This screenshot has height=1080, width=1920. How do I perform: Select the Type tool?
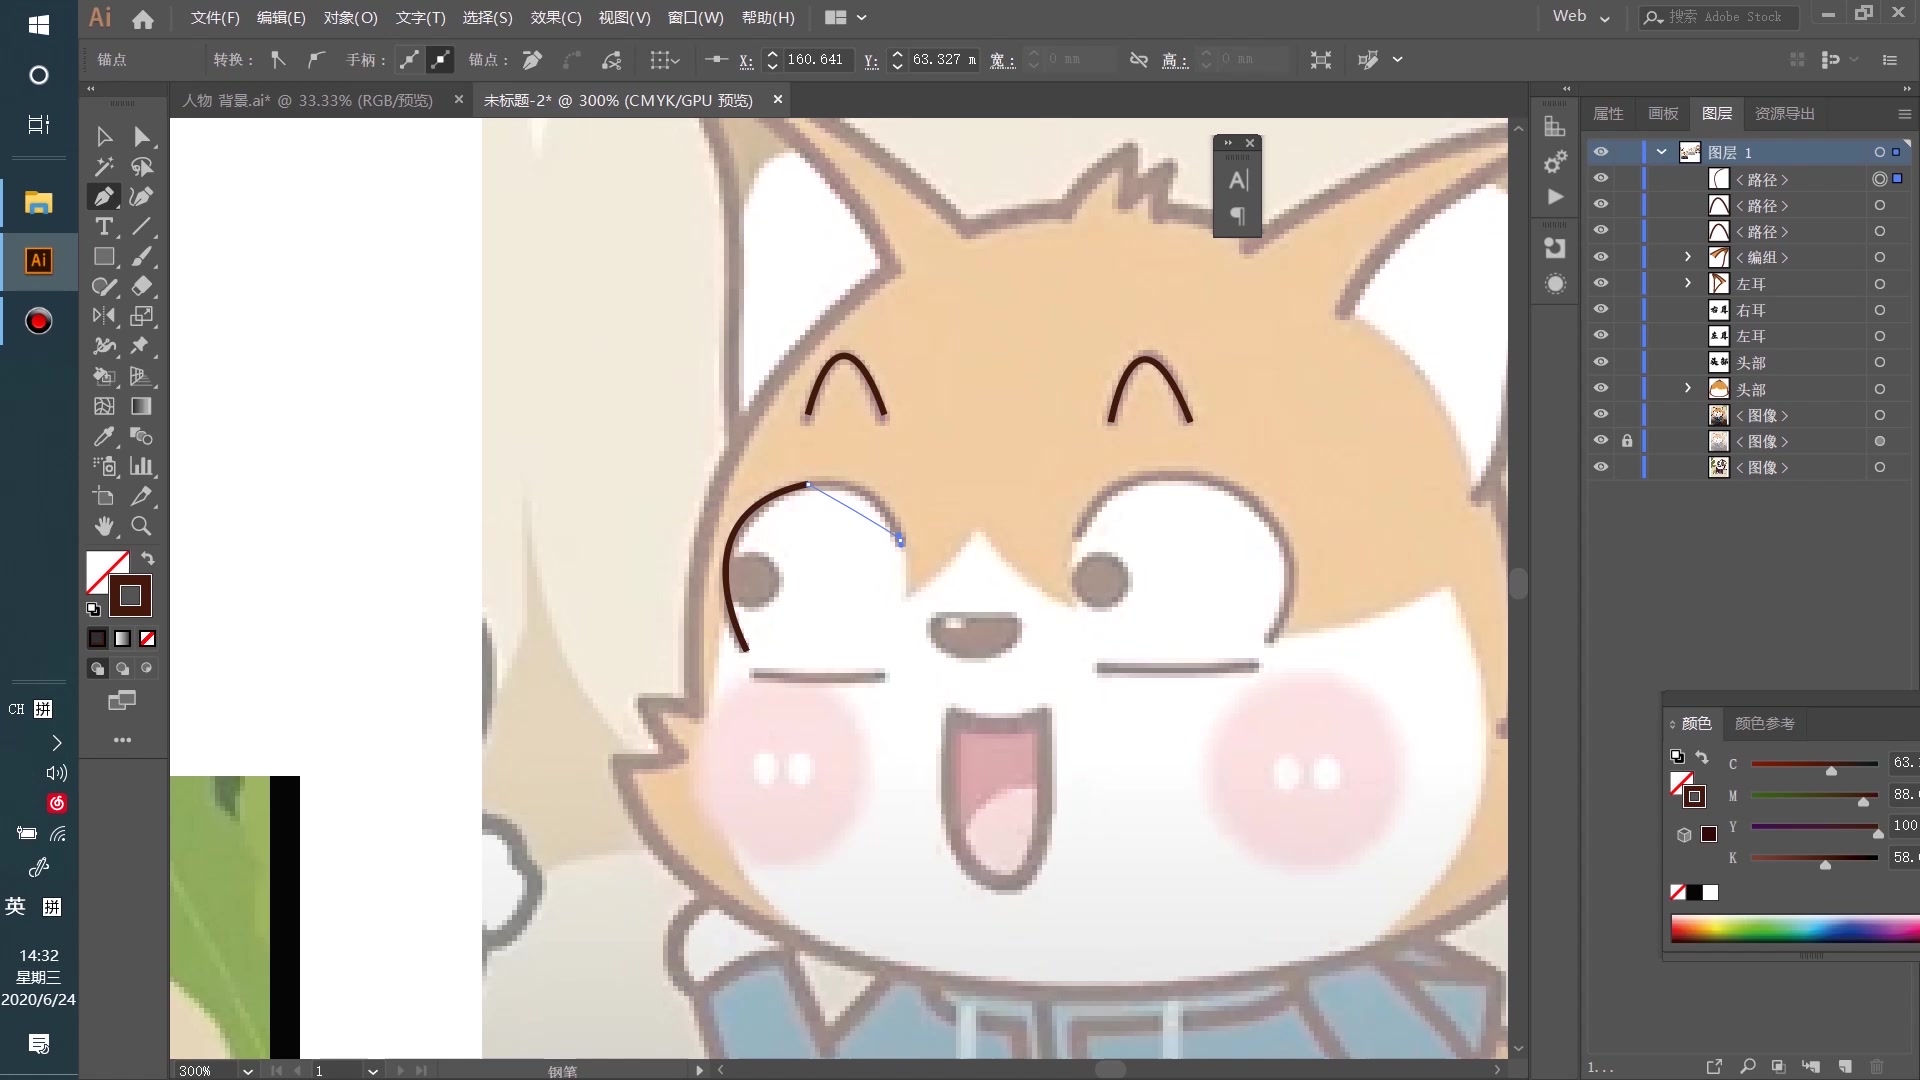tap(104, 226)
